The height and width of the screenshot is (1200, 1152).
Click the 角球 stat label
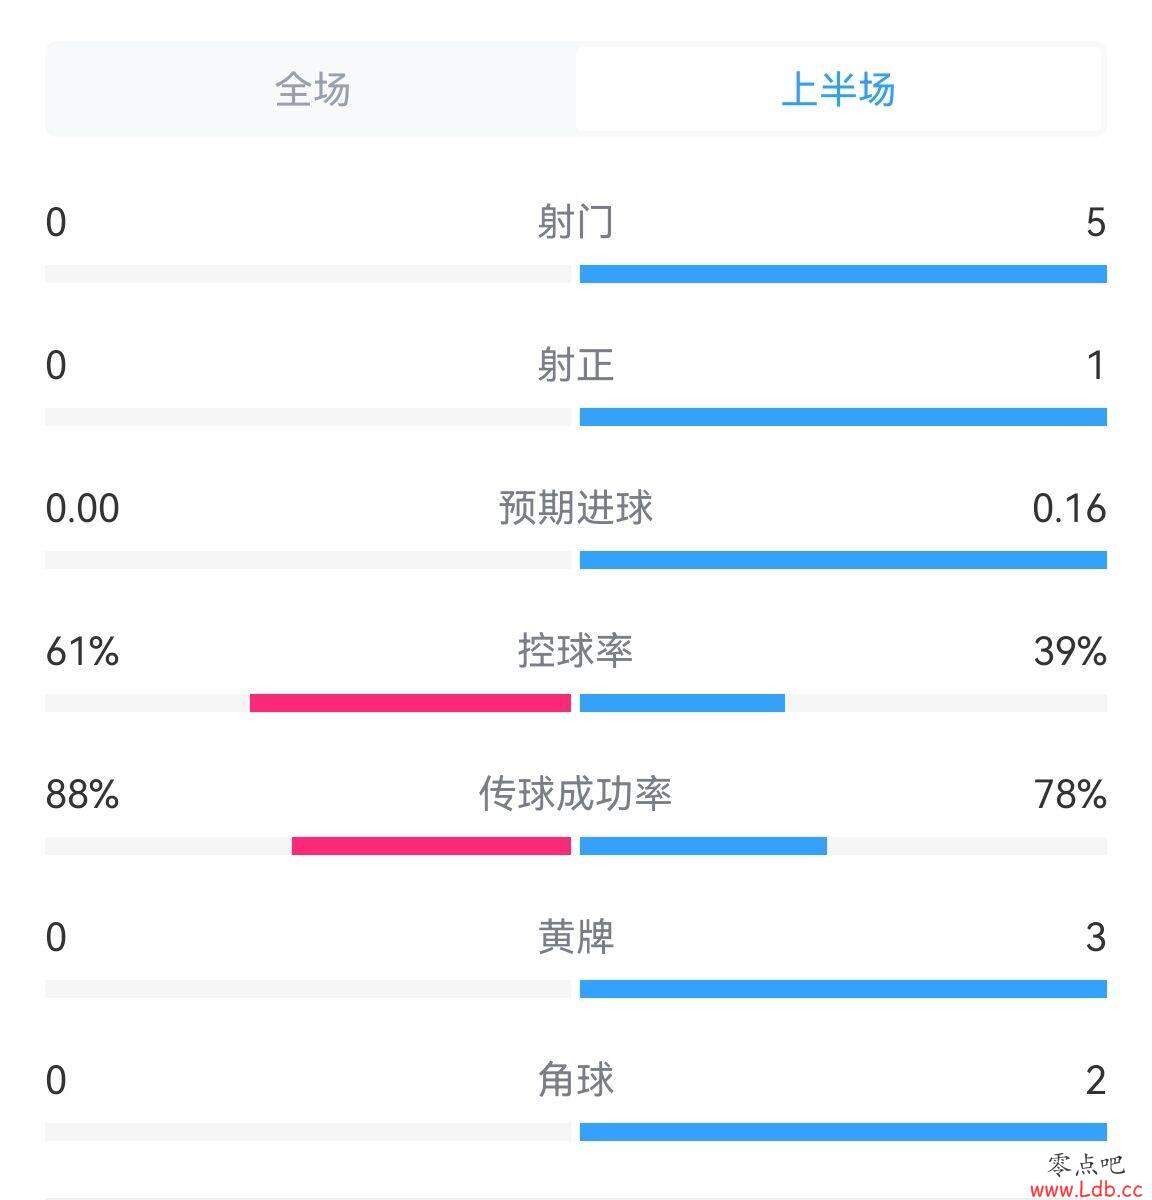[575, 1080]
